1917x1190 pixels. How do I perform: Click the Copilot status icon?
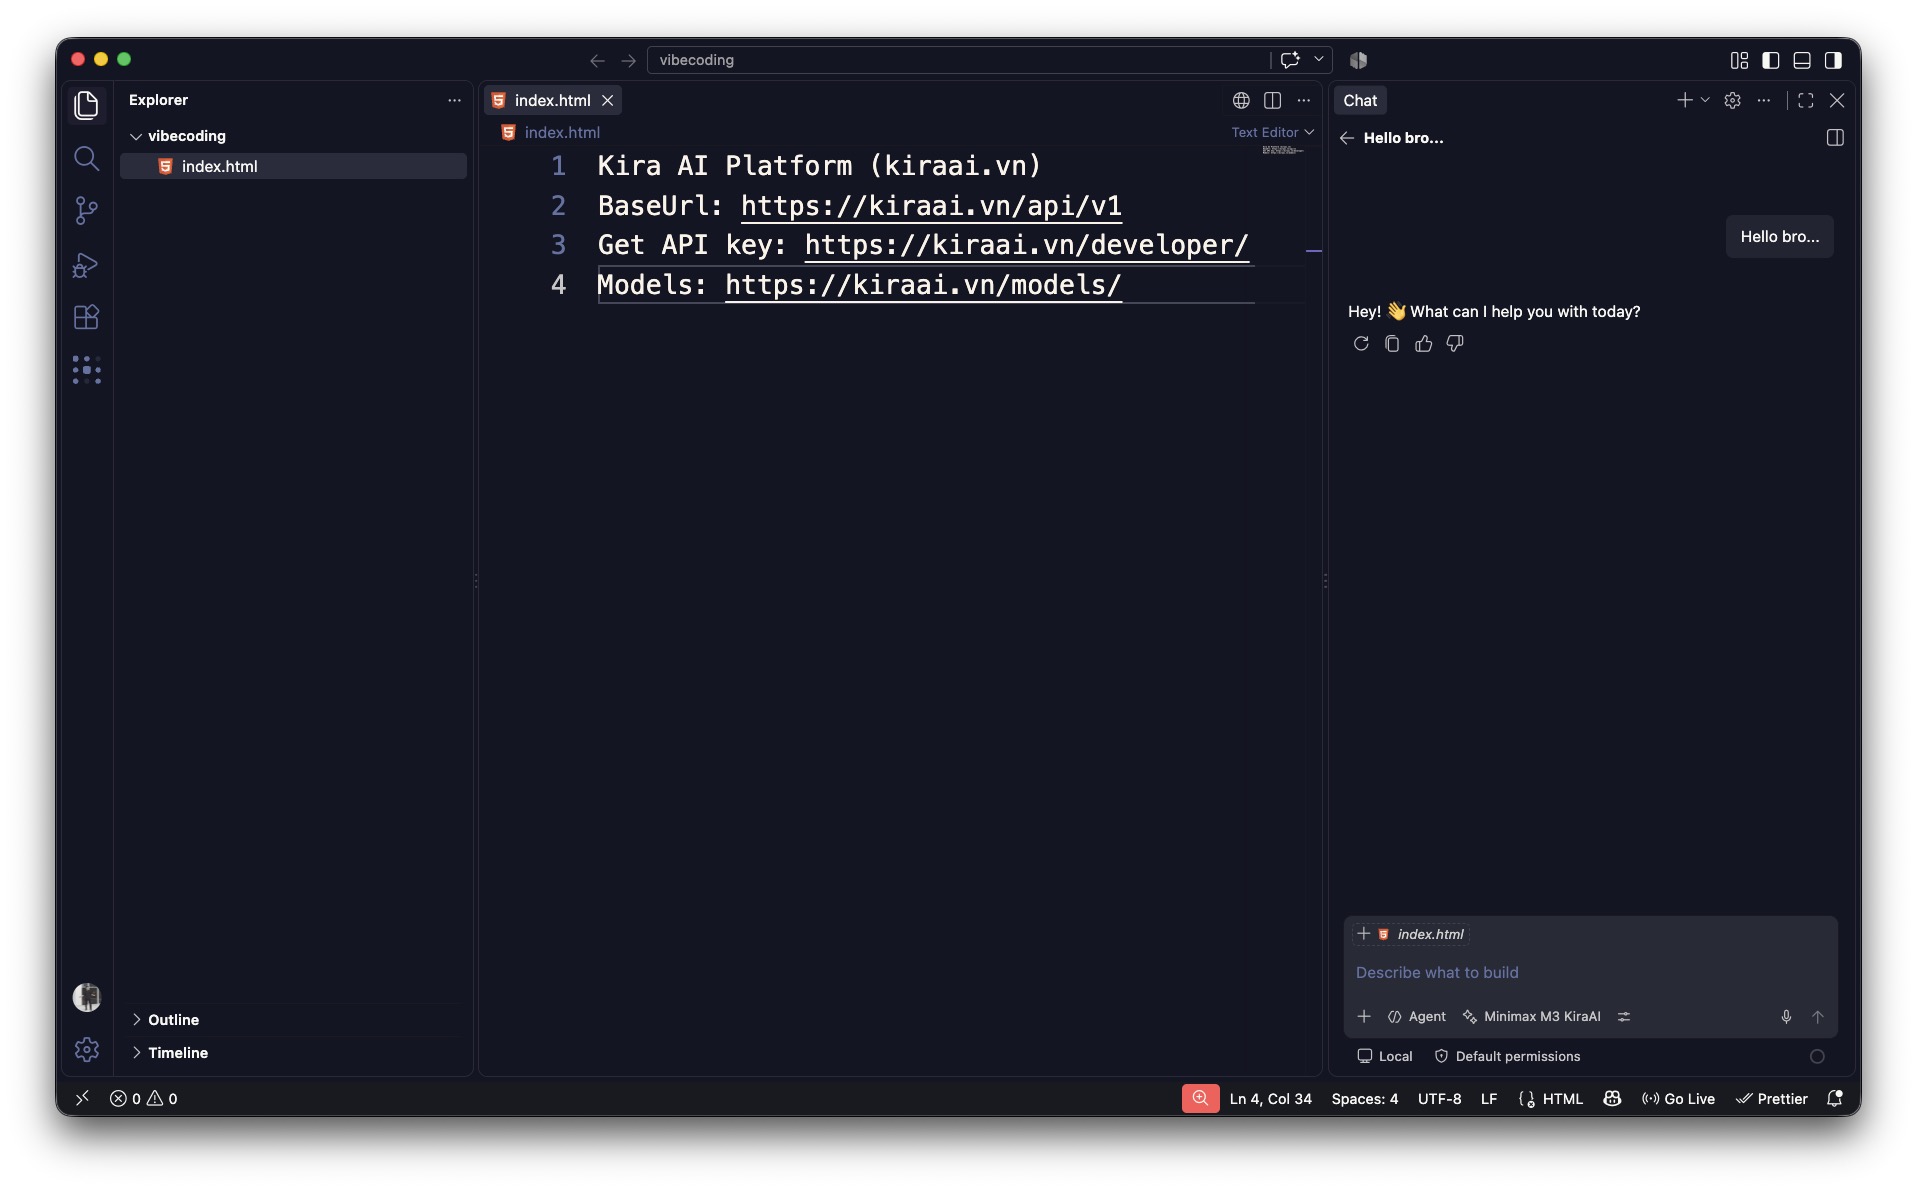(x=1612, y=1098)
